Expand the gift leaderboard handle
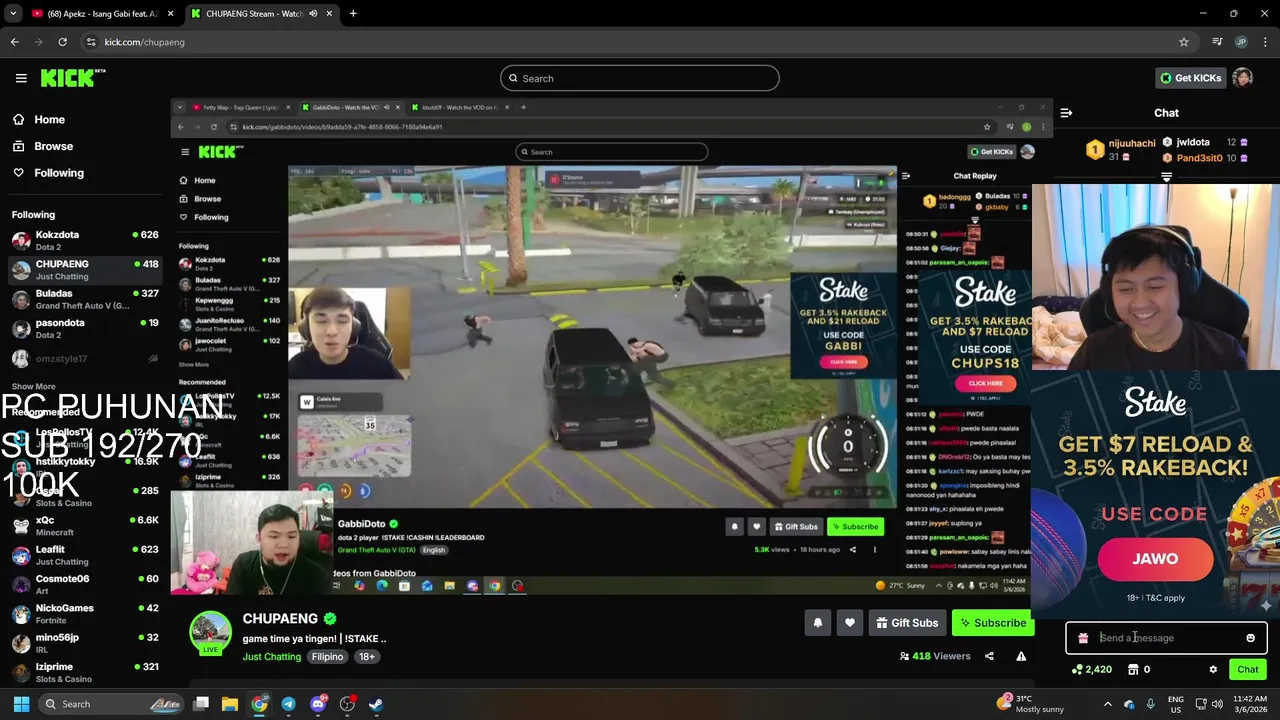 click(1166, 177)
